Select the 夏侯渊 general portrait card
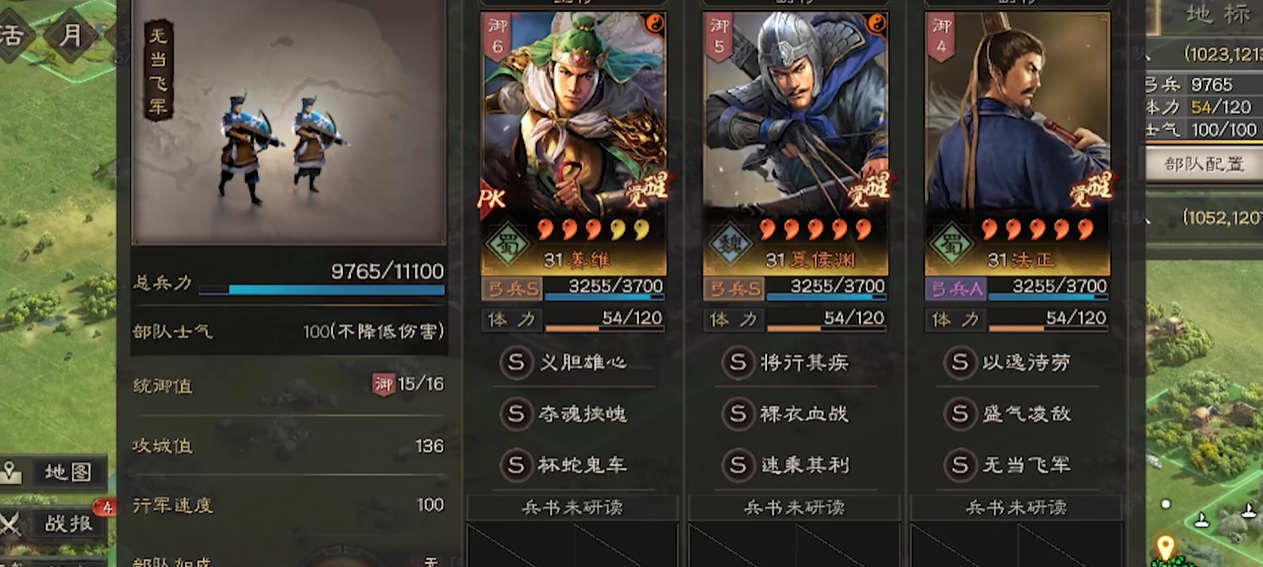1263x567 pixels. tap(795, 143)
